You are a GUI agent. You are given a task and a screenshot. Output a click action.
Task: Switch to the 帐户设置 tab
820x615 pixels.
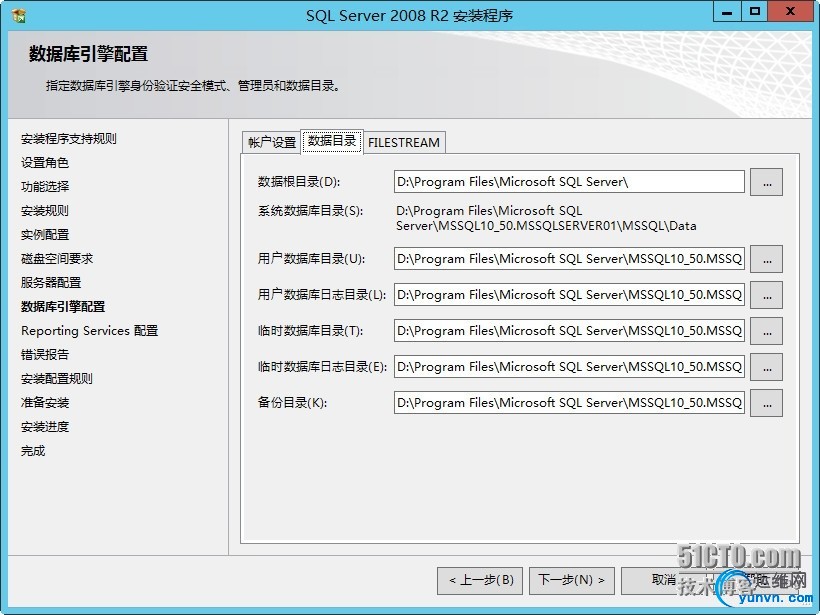(272, 142)
